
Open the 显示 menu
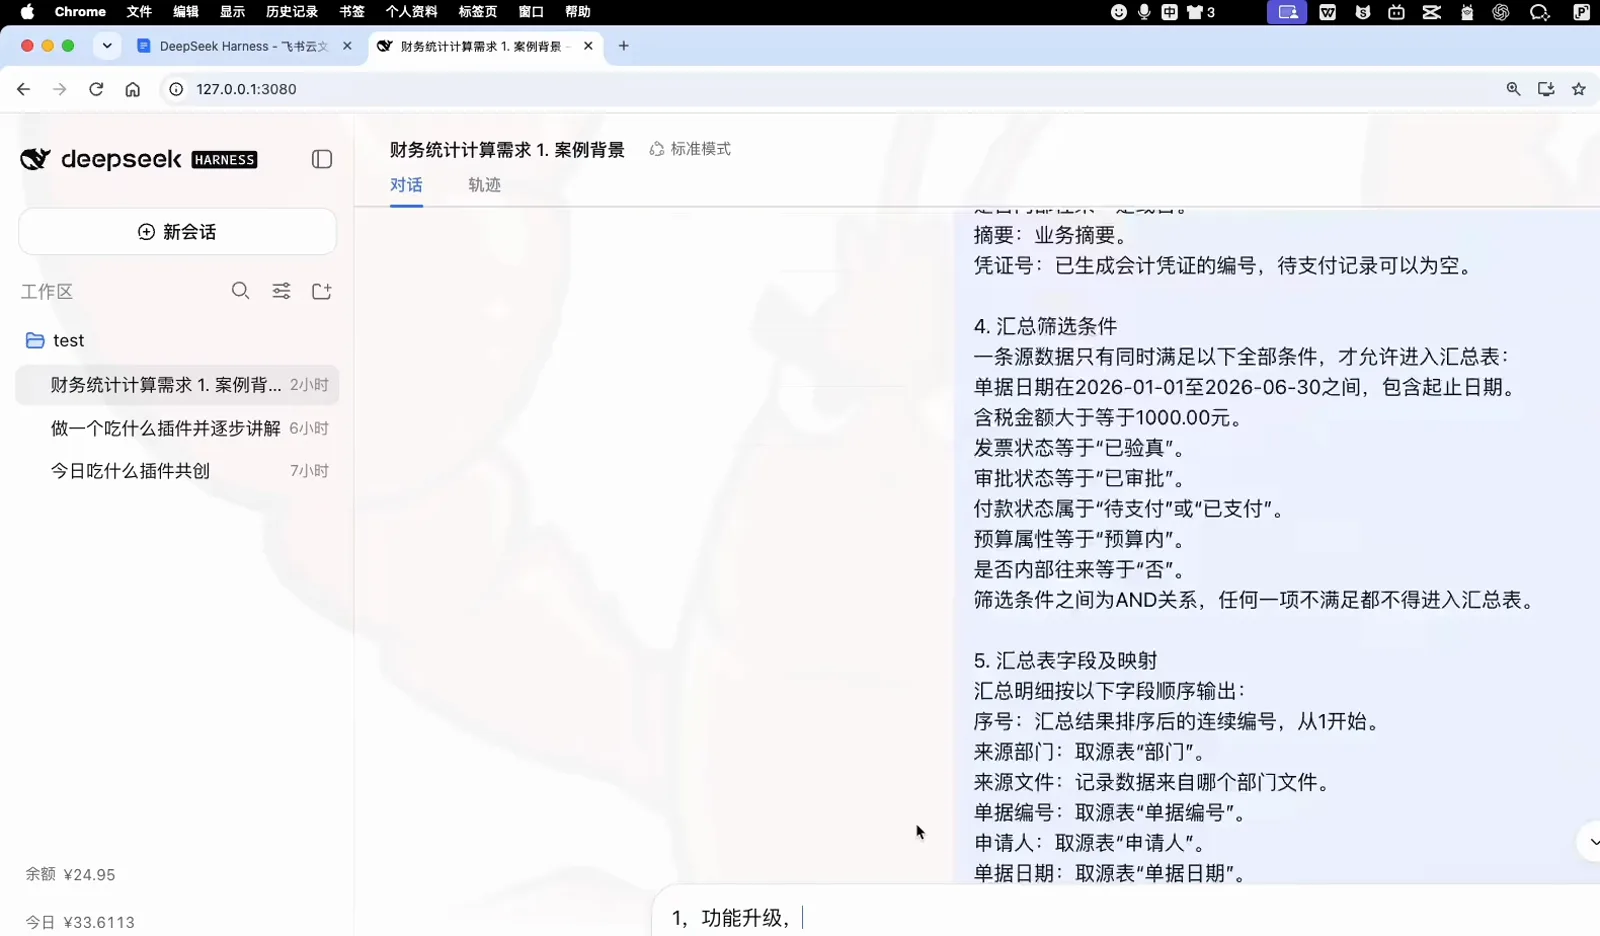(233, 12)
